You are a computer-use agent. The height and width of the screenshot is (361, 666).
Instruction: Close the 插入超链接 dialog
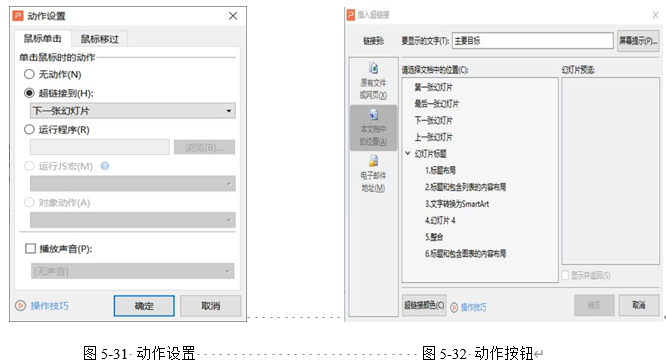pos(655,15)
